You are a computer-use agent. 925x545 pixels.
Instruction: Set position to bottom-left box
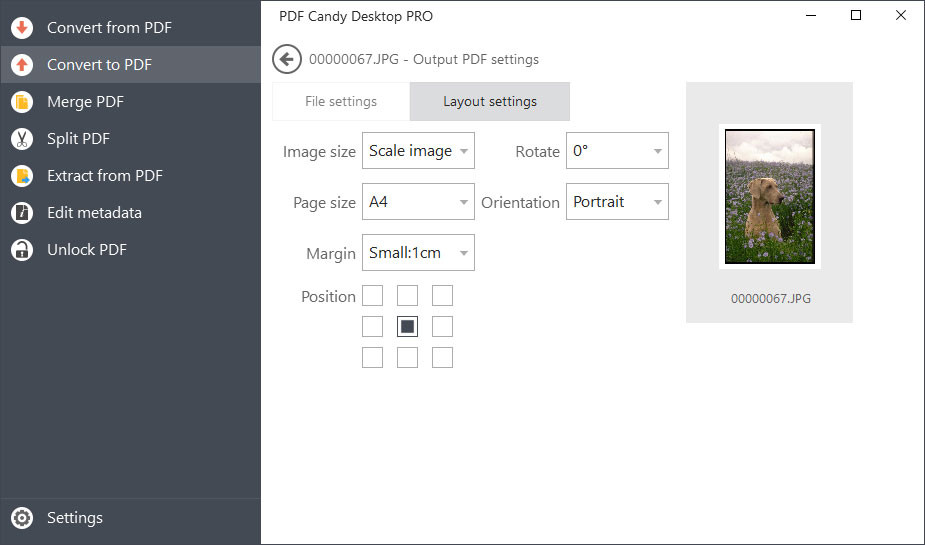372,357
